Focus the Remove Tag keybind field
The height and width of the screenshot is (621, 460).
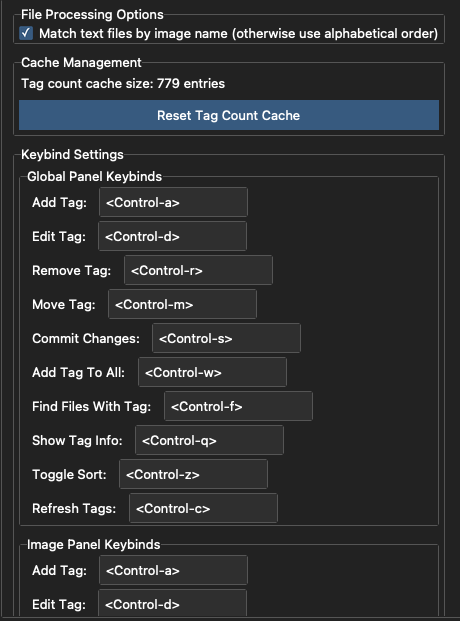[199, 270]
